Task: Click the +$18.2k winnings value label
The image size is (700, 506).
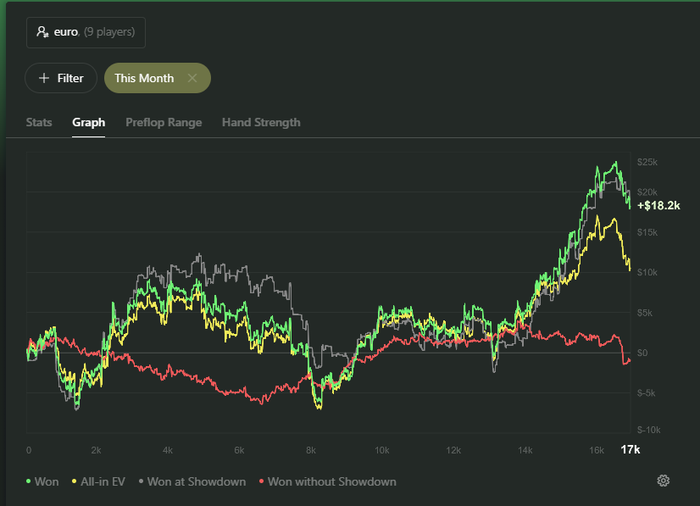Action: point(658,205)
